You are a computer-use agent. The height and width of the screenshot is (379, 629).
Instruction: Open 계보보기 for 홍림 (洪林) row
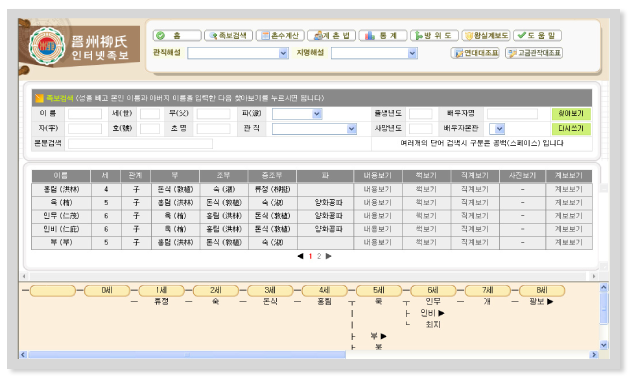coord(568,189)
